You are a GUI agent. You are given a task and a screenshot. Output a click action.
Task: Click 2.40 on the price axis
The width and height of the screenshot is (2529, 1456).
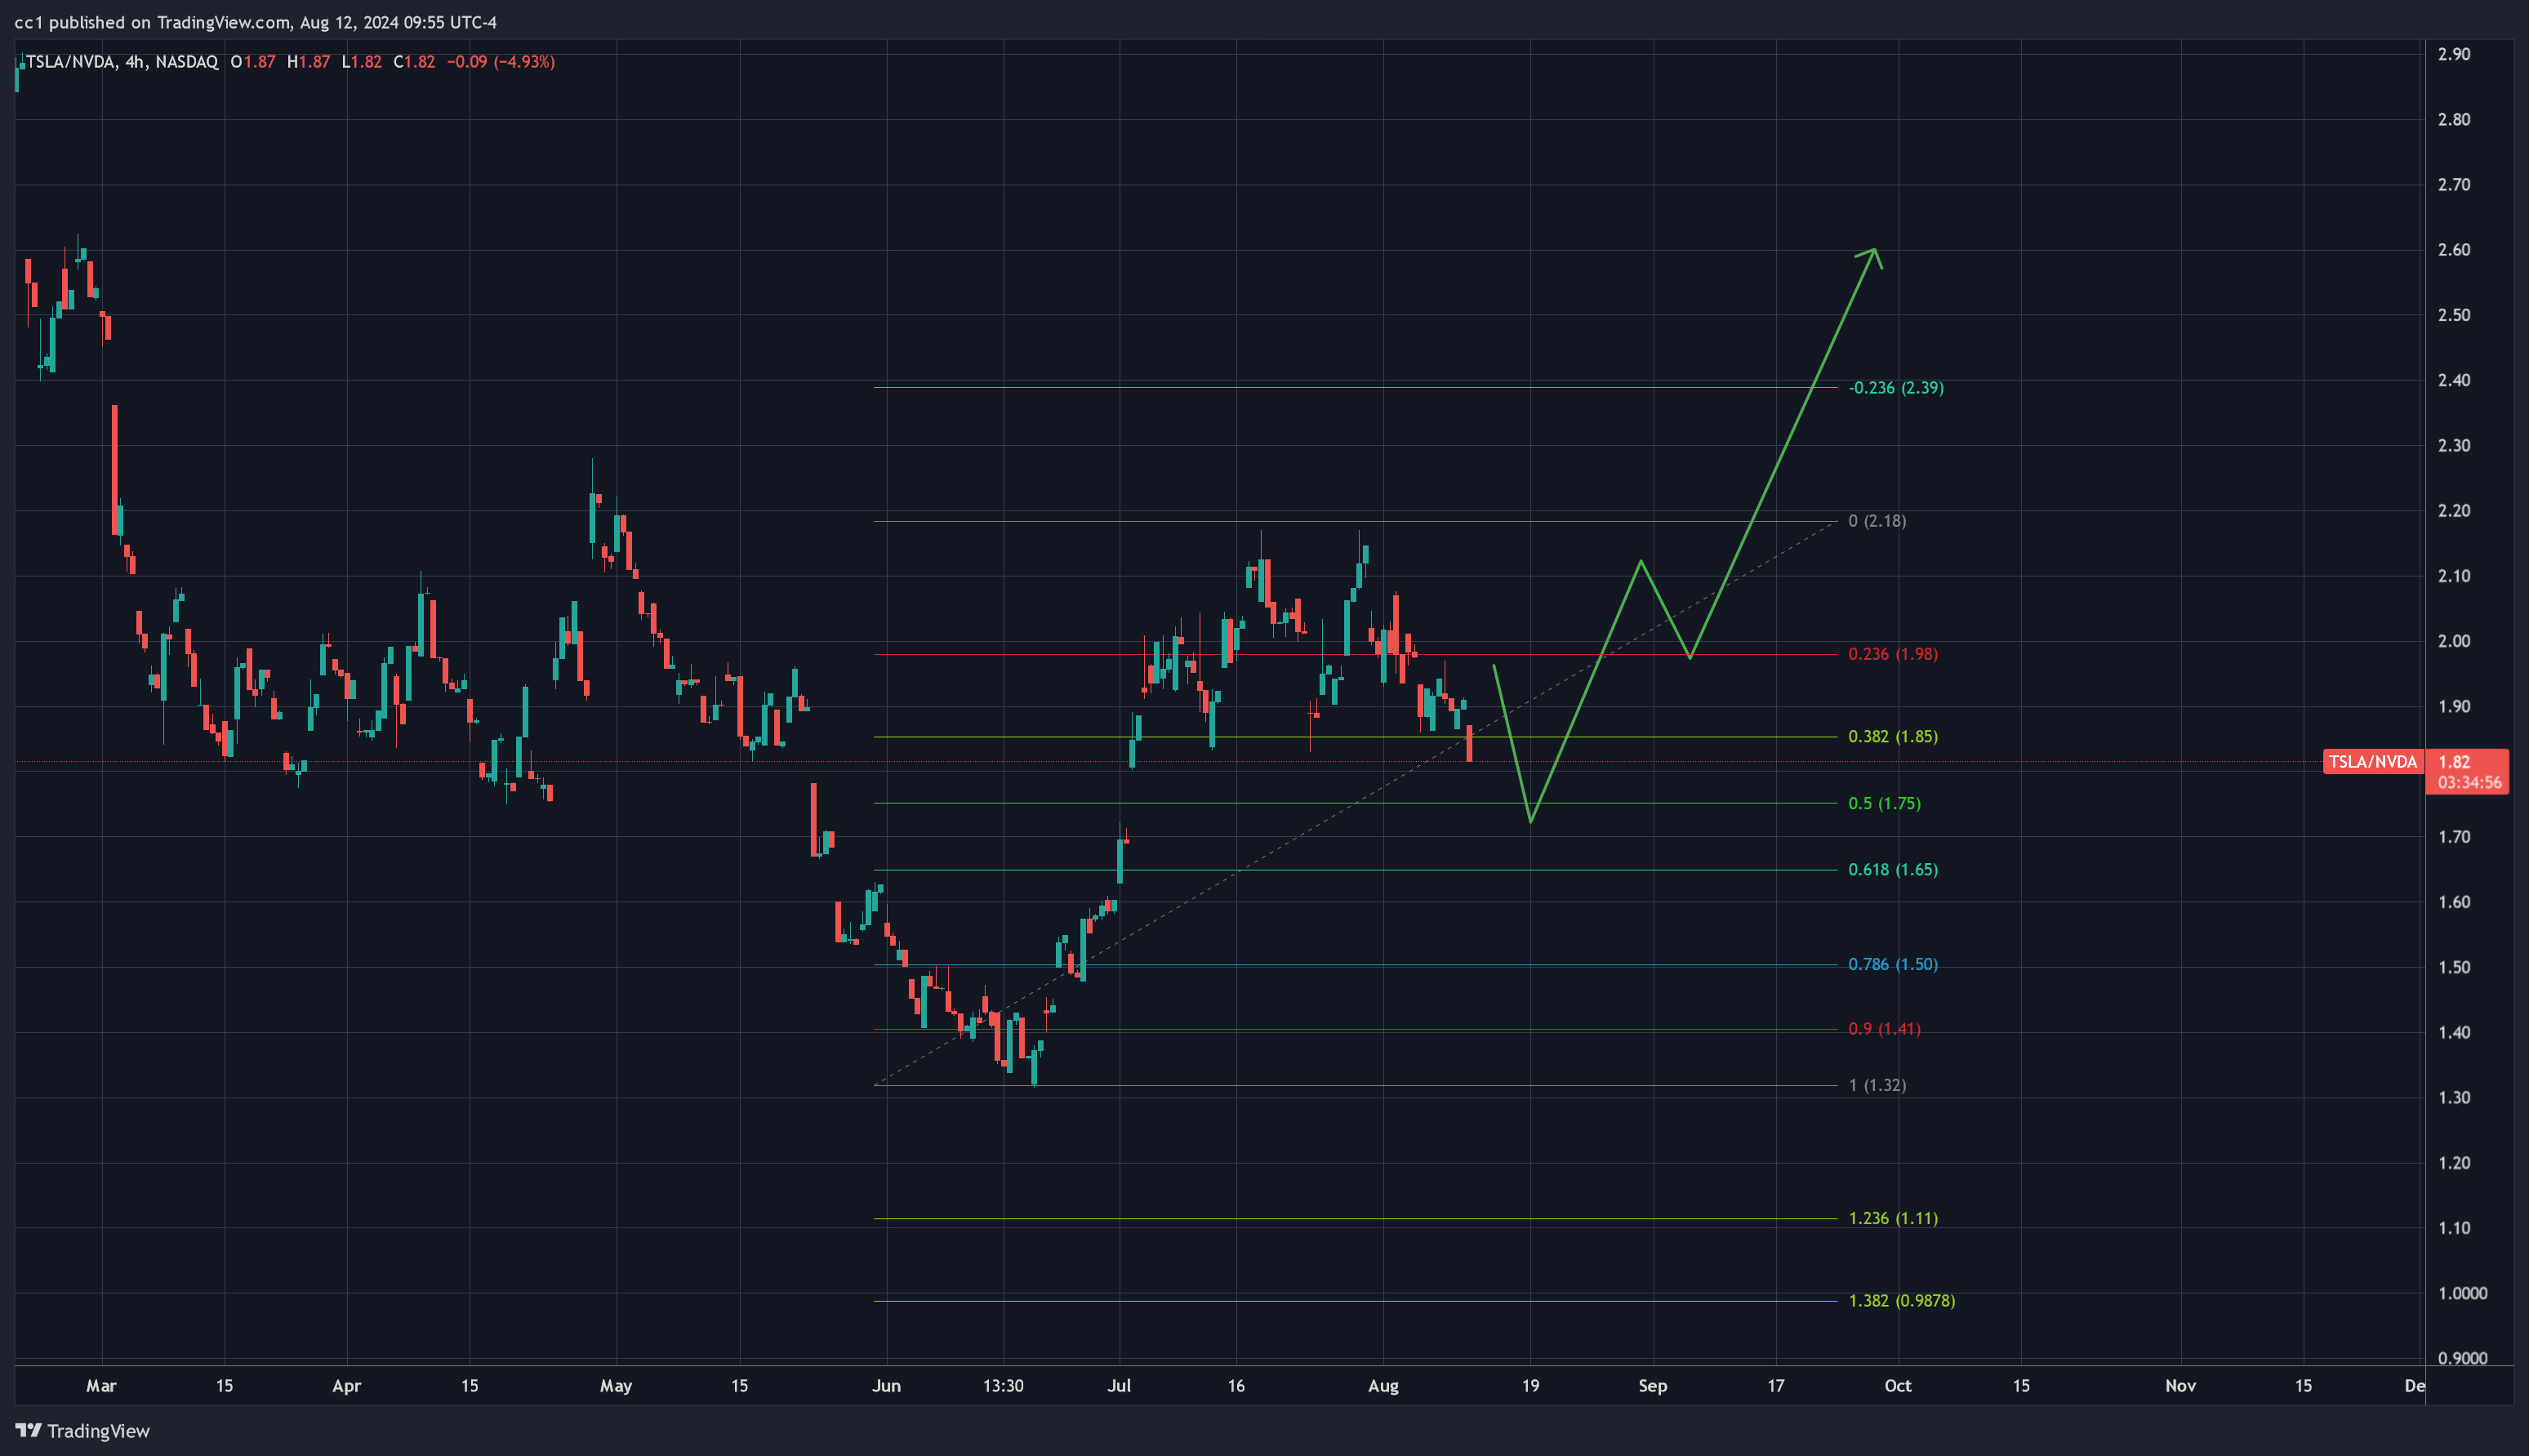point(2454,380)
